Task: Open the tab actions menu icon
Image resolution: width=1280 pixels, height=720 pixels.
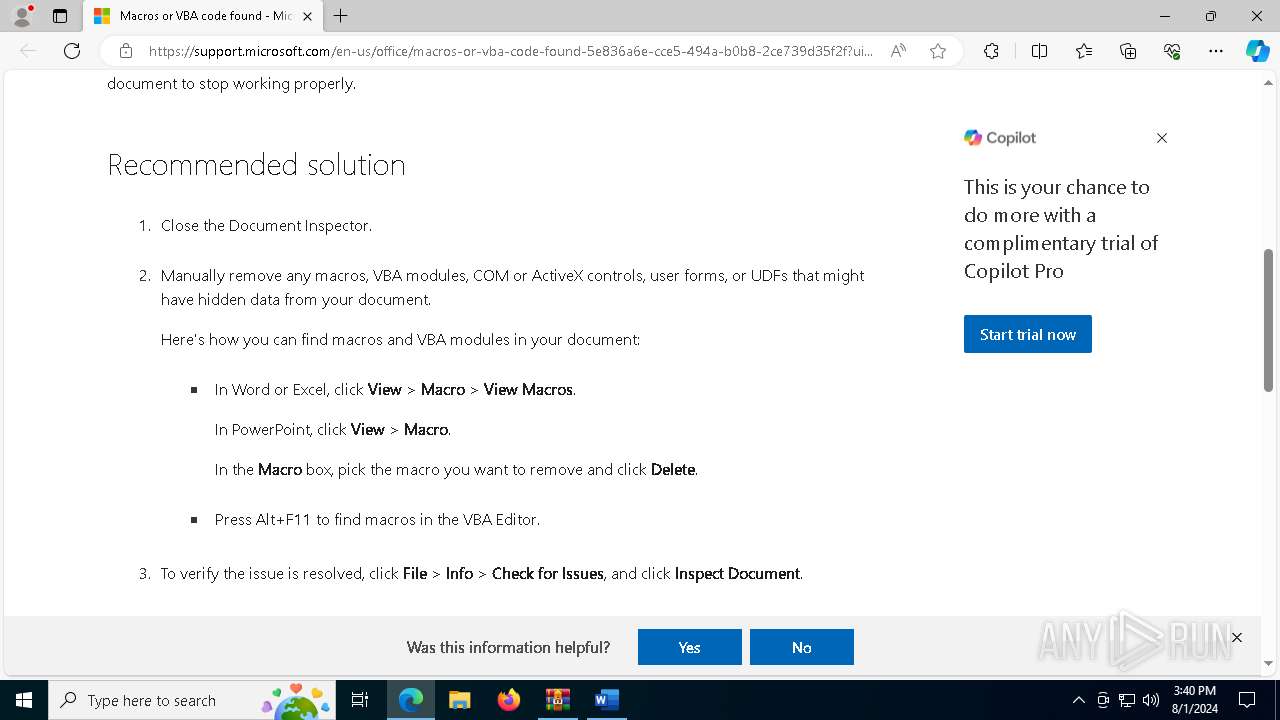Action: (x=60, y=16)
